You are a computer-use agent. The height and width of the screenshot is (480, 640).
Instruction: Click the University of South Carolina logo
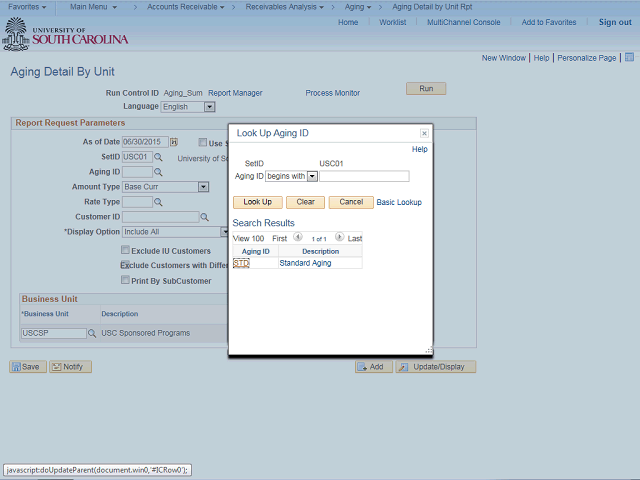click(x=65, y=35)
